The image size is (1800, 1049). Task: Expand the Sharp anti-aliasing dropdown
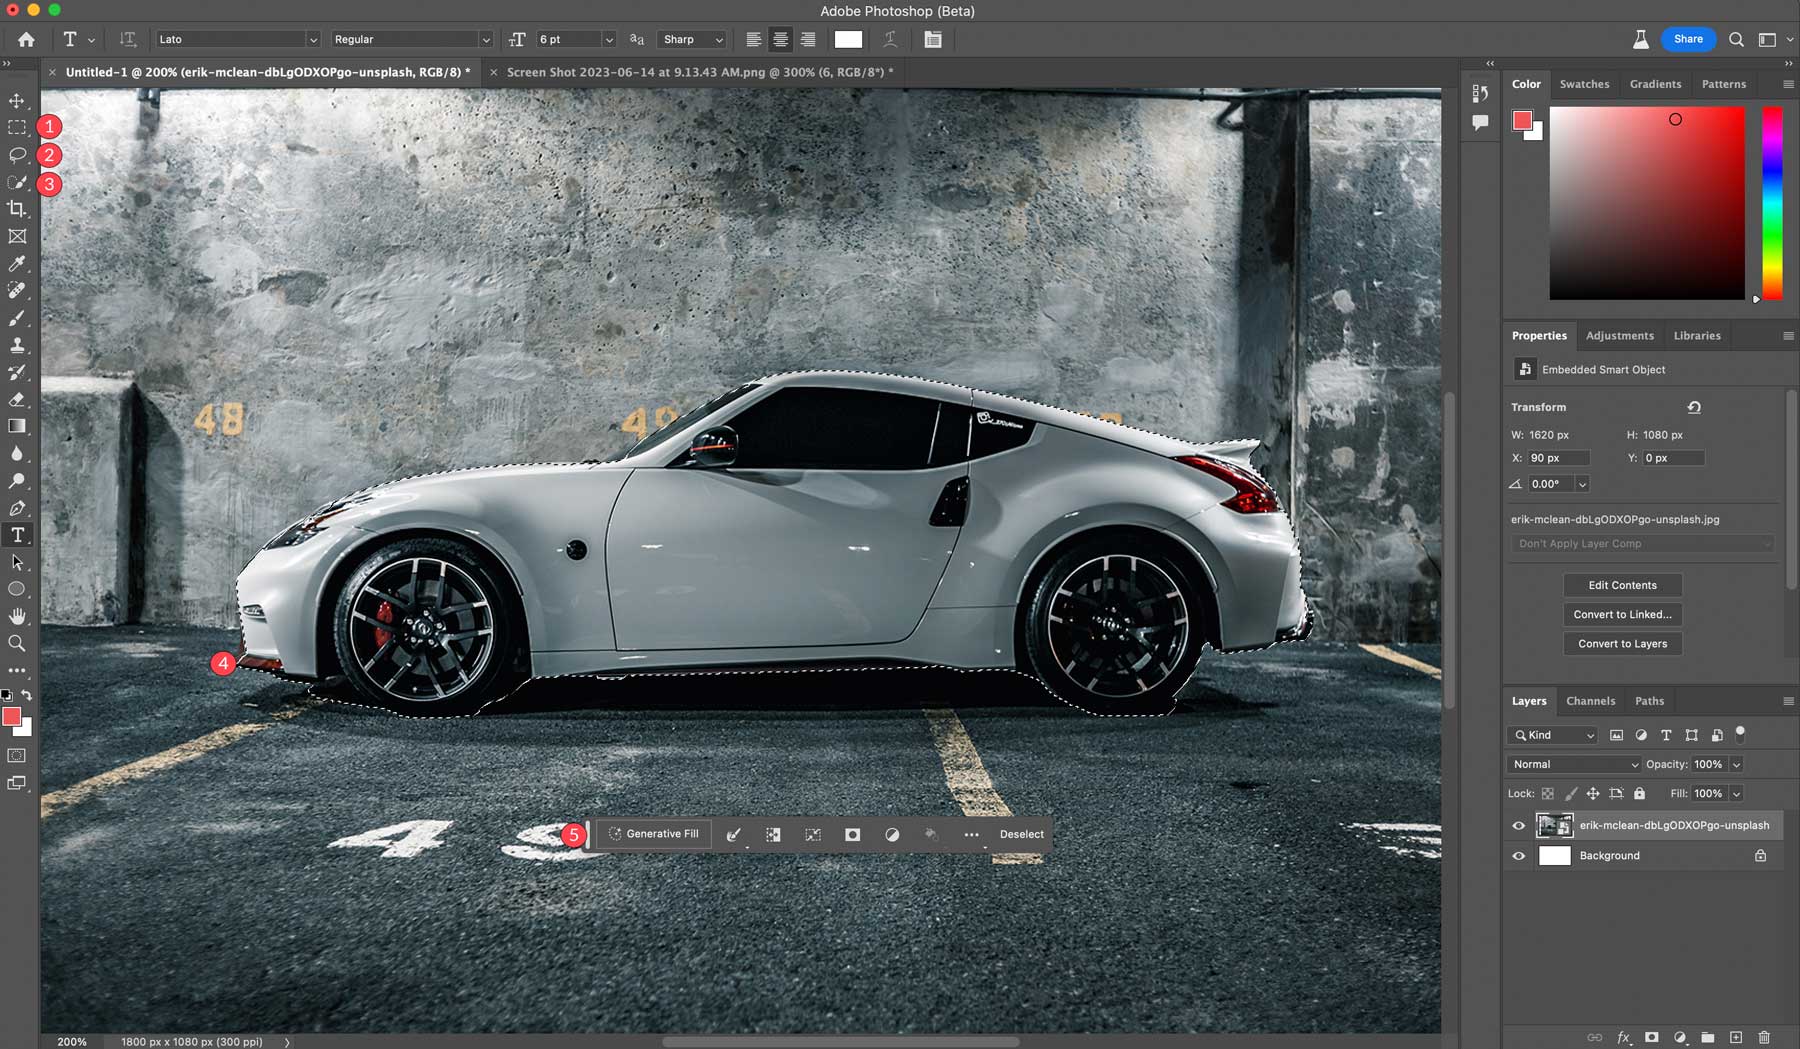point(691,40)
